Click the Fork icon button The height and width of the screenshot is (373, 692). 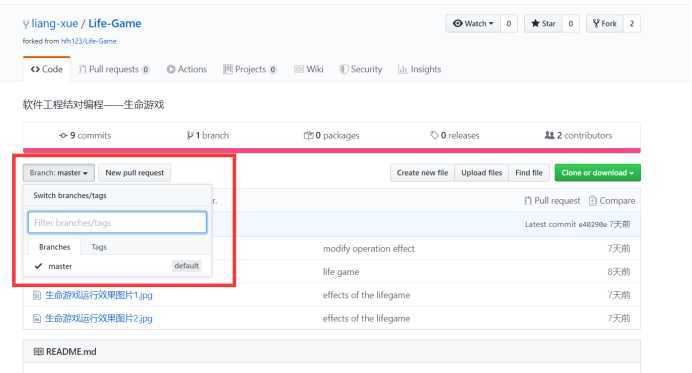[x=596, y=23]
